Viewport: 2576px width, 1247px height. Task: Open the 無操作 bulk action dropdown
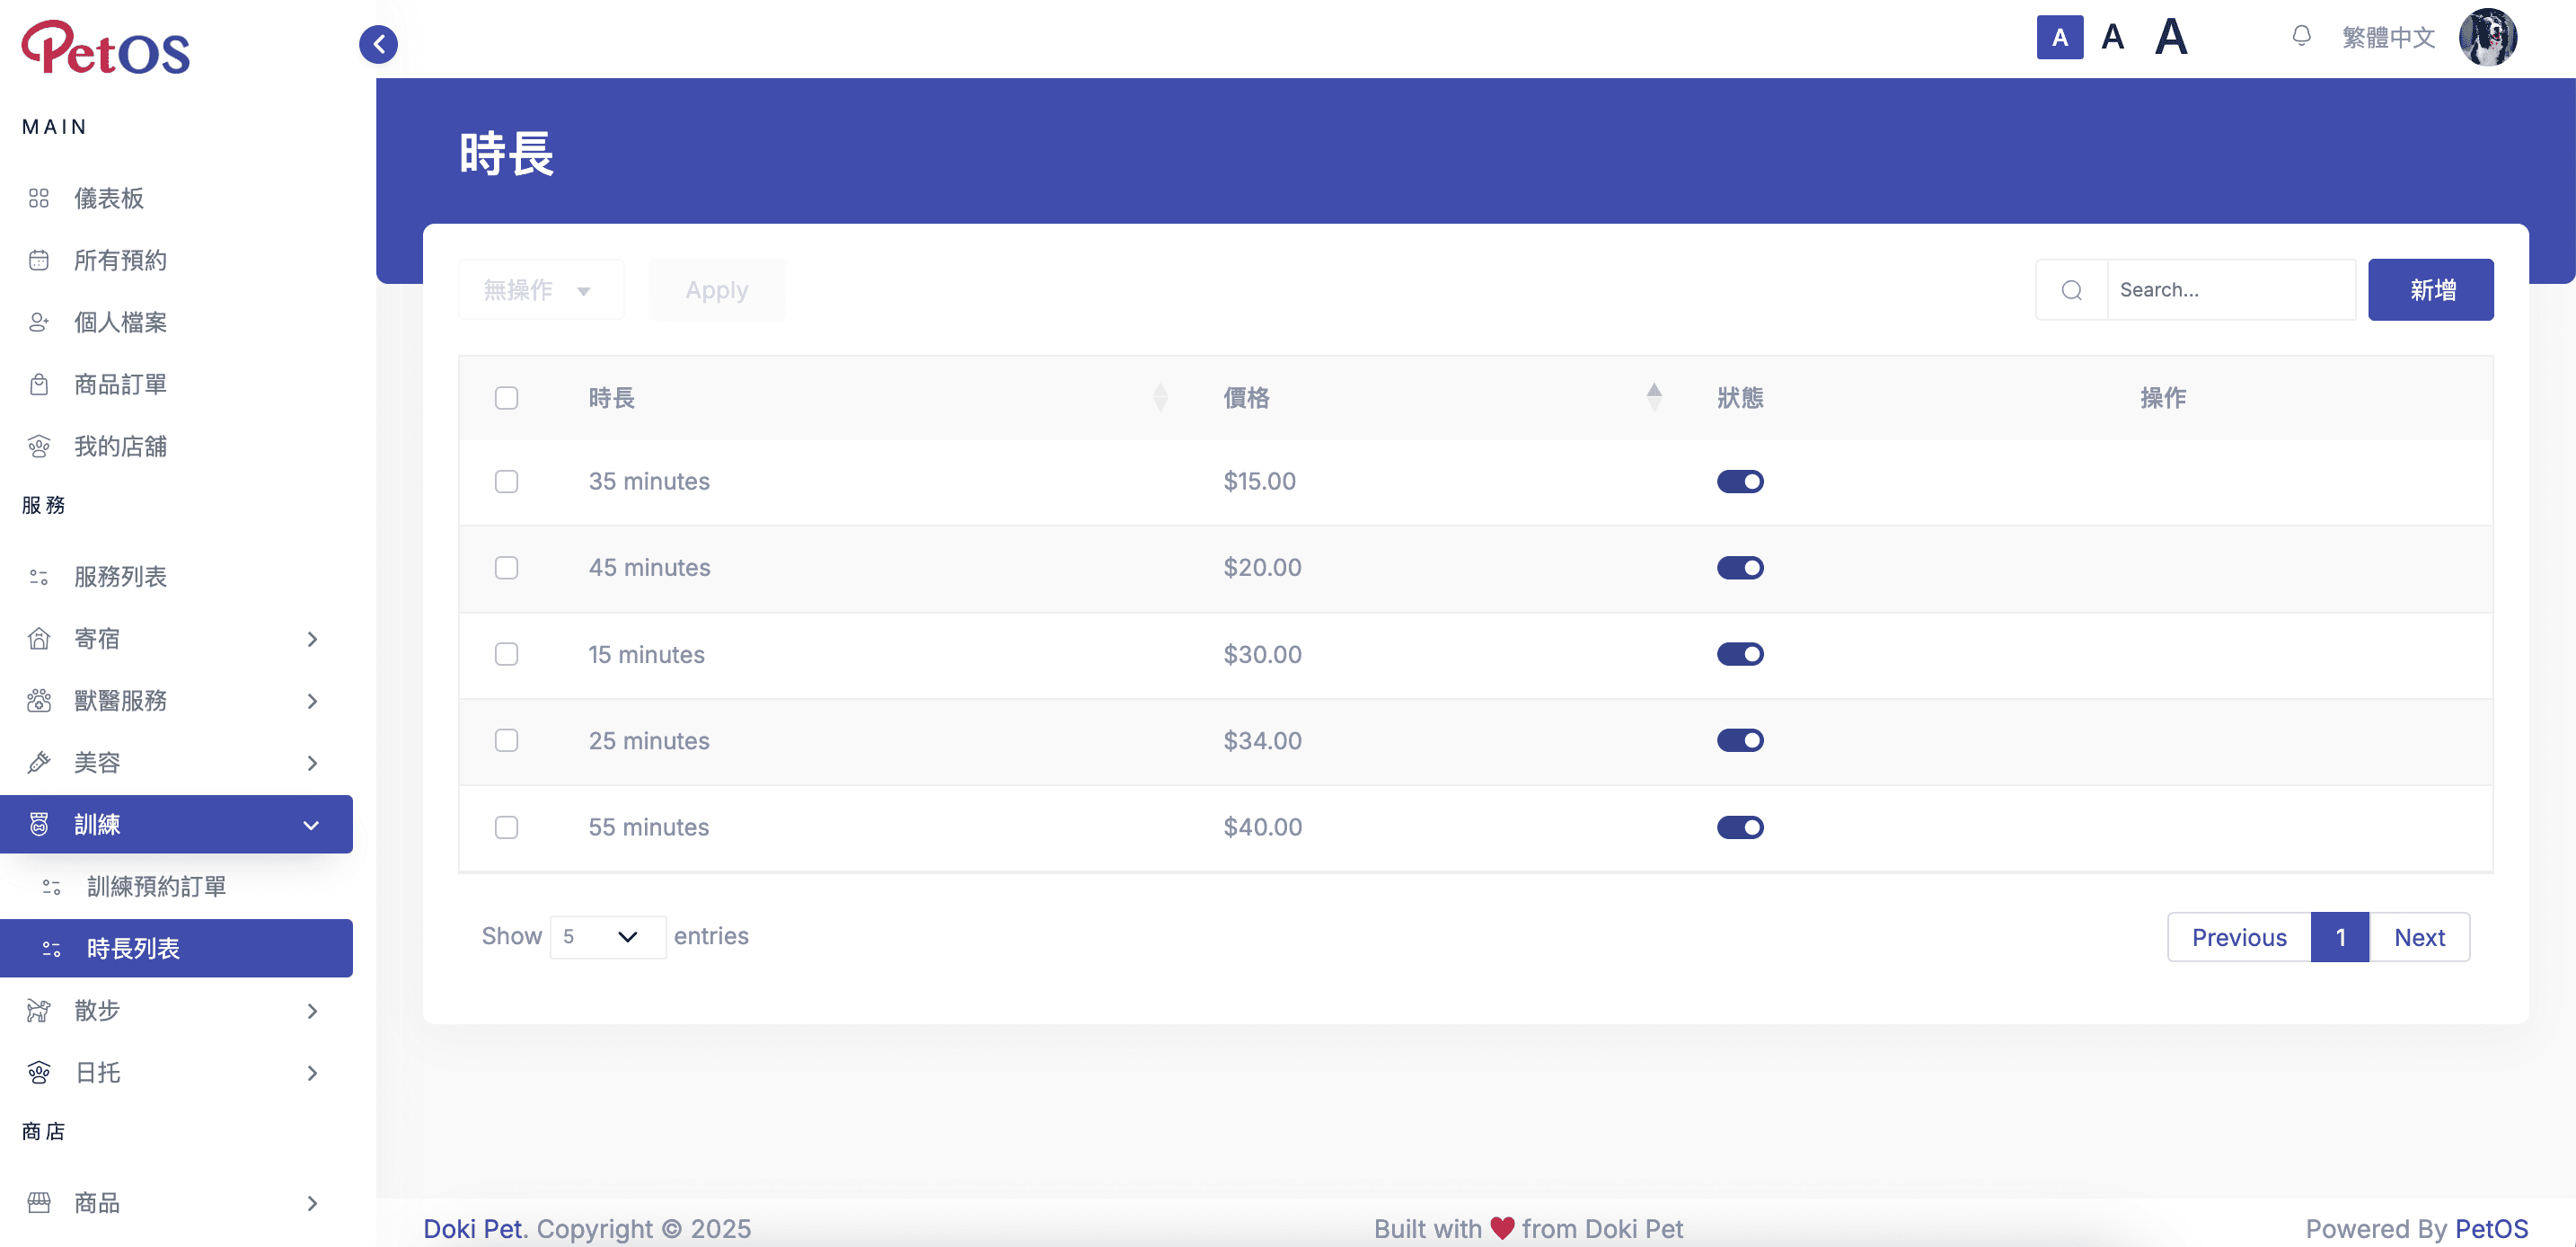(x=541, y=290)
